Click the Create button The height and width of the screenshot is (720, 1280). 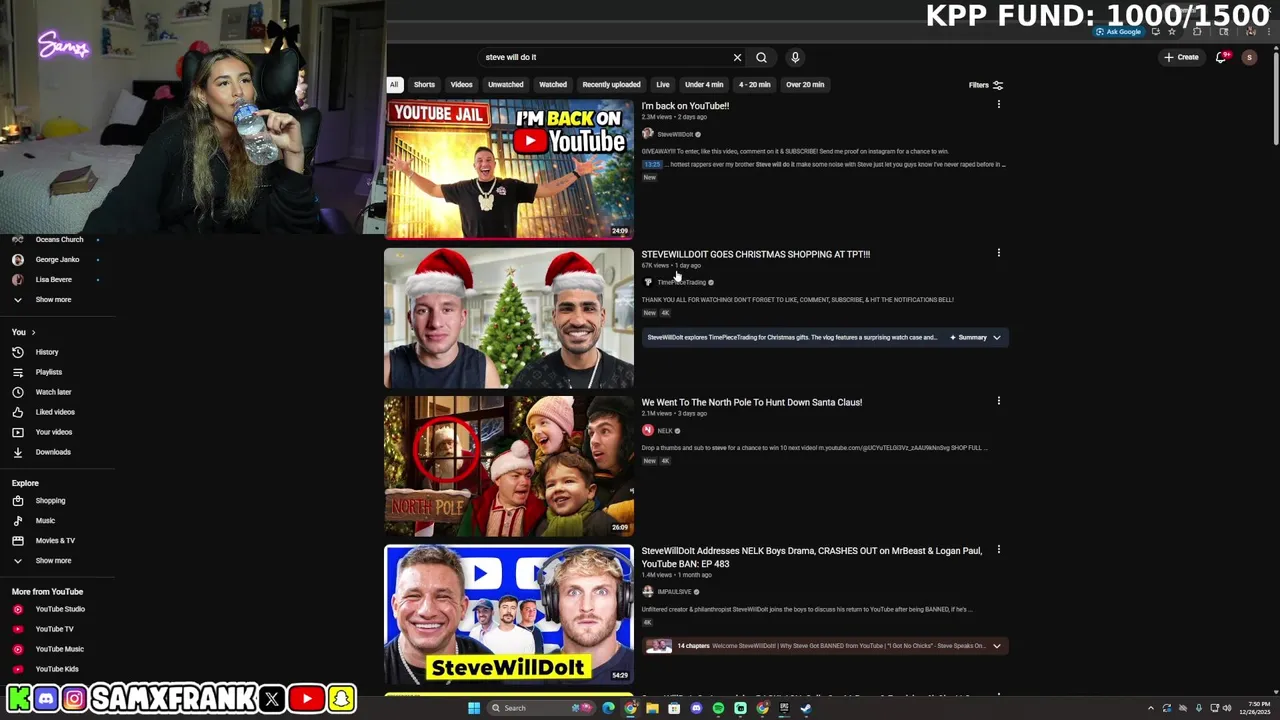point(1181,57)
